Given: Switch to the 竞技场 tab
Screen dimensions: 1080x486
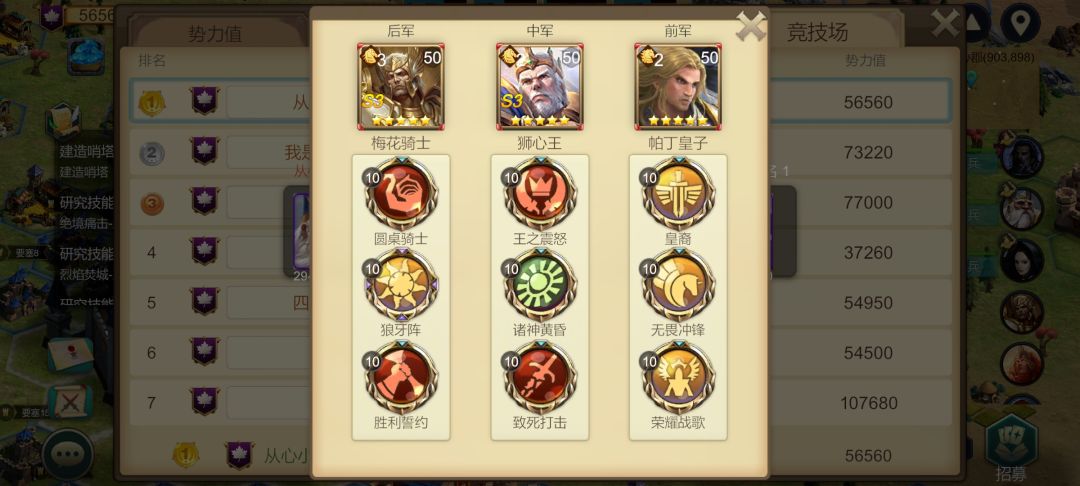Looking at the screenshot, I should (x=817, y=32).
